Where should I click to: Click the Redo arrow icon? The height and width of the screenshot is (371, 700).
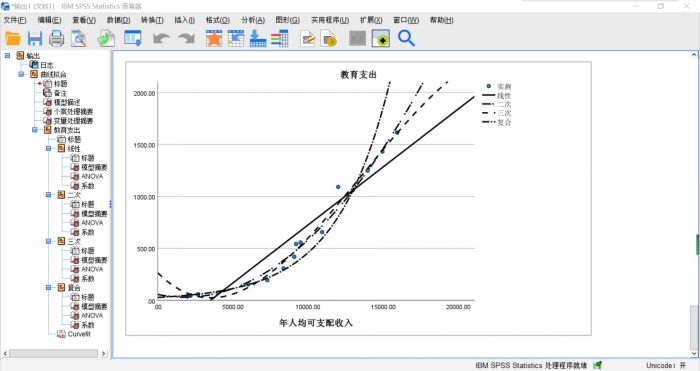coord(186,39)
